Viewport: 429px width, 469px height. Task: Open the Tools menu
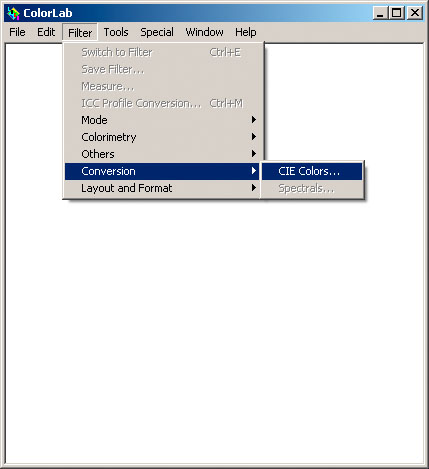pos(116,32)
